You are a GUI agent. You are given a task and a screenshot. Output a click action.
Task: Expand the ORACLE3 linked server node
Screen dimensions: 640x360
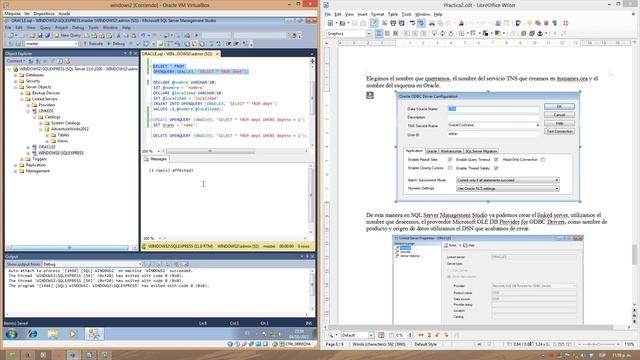(28, 147)
